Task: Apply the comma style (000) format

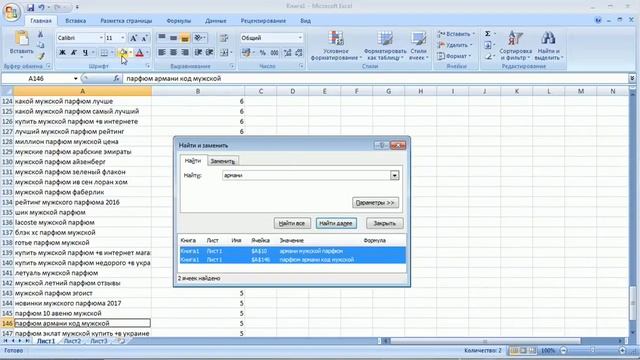Action: click(275, 52)
